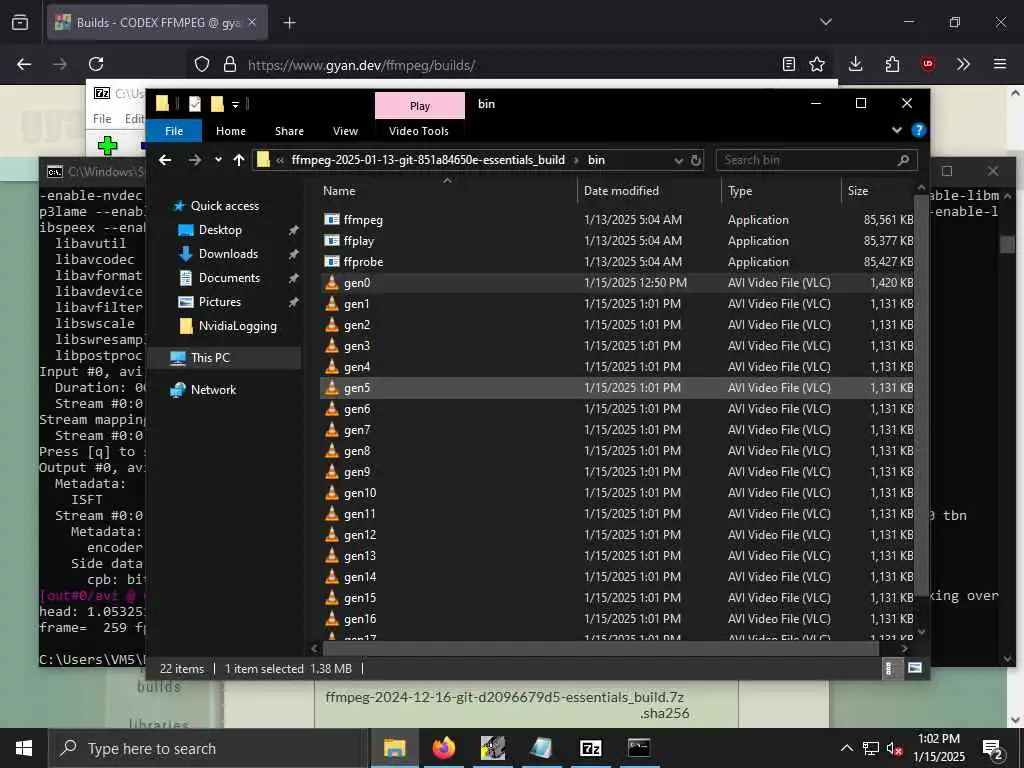Customize Quick Access Toolbar dropdown
The image size is (1024, 768).
click(x=235, y=104)
